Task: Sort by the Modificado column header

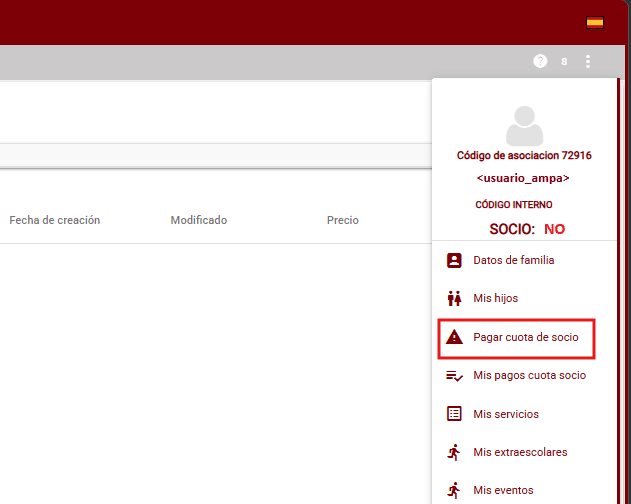Action: (198, 220)
